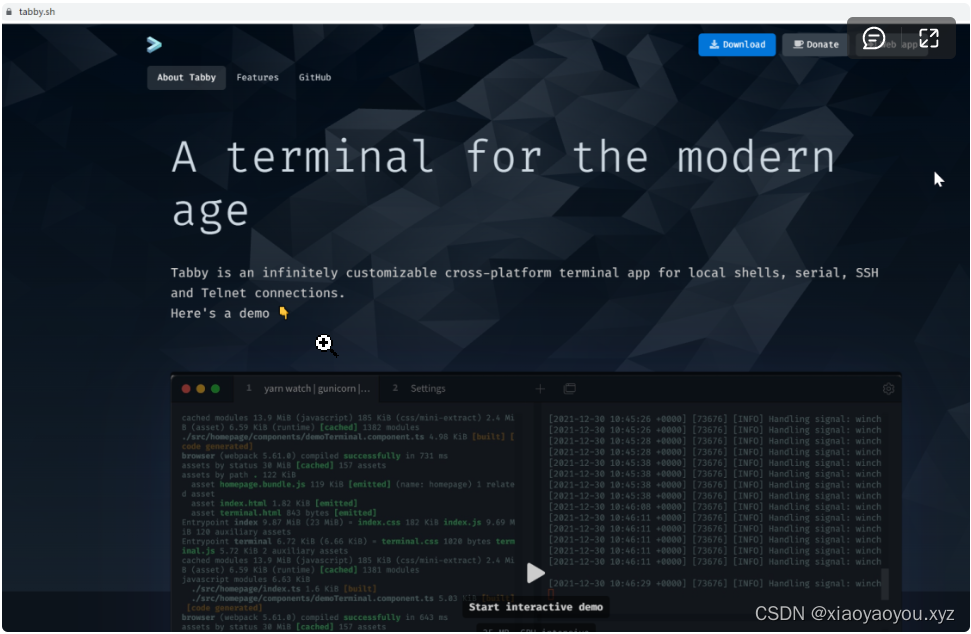971x634 pixels.
Task: Switch to the Features tab
Action: [x=258, y=77]
